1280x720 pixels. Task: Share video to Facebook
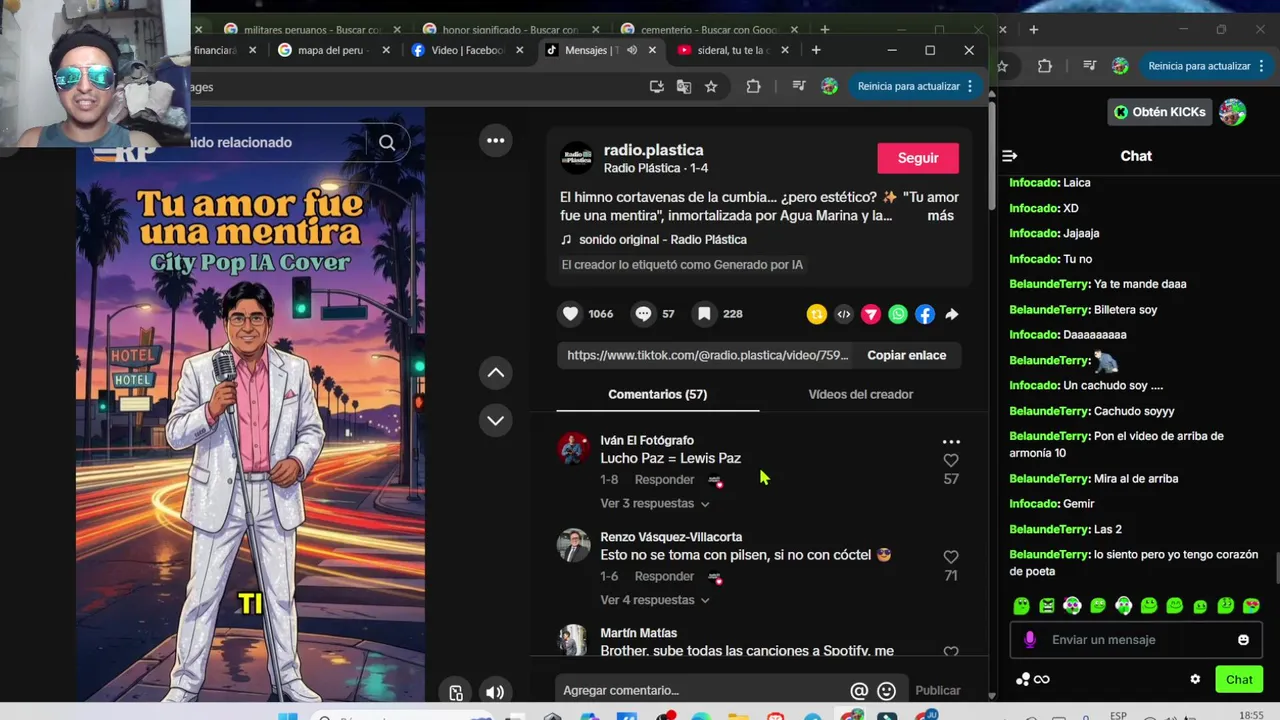(x=925, y=314)
